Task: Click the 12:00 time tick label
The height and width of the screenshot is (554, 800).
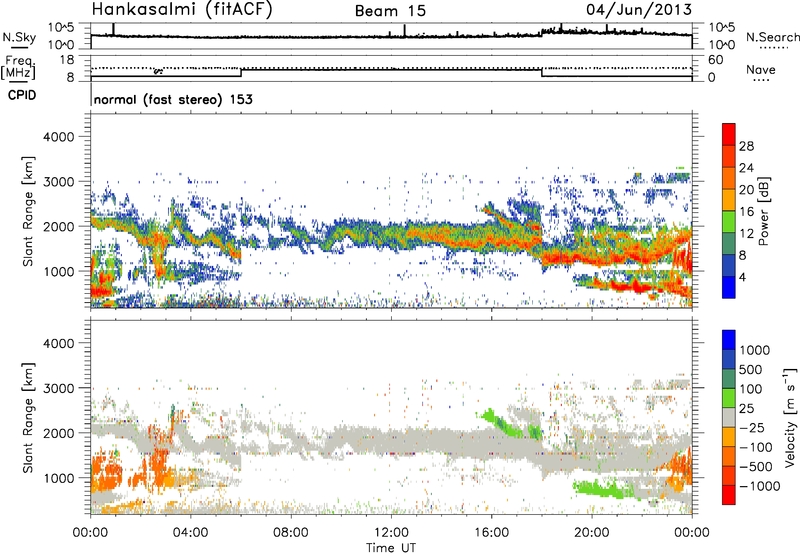Action: pos(391,533)
